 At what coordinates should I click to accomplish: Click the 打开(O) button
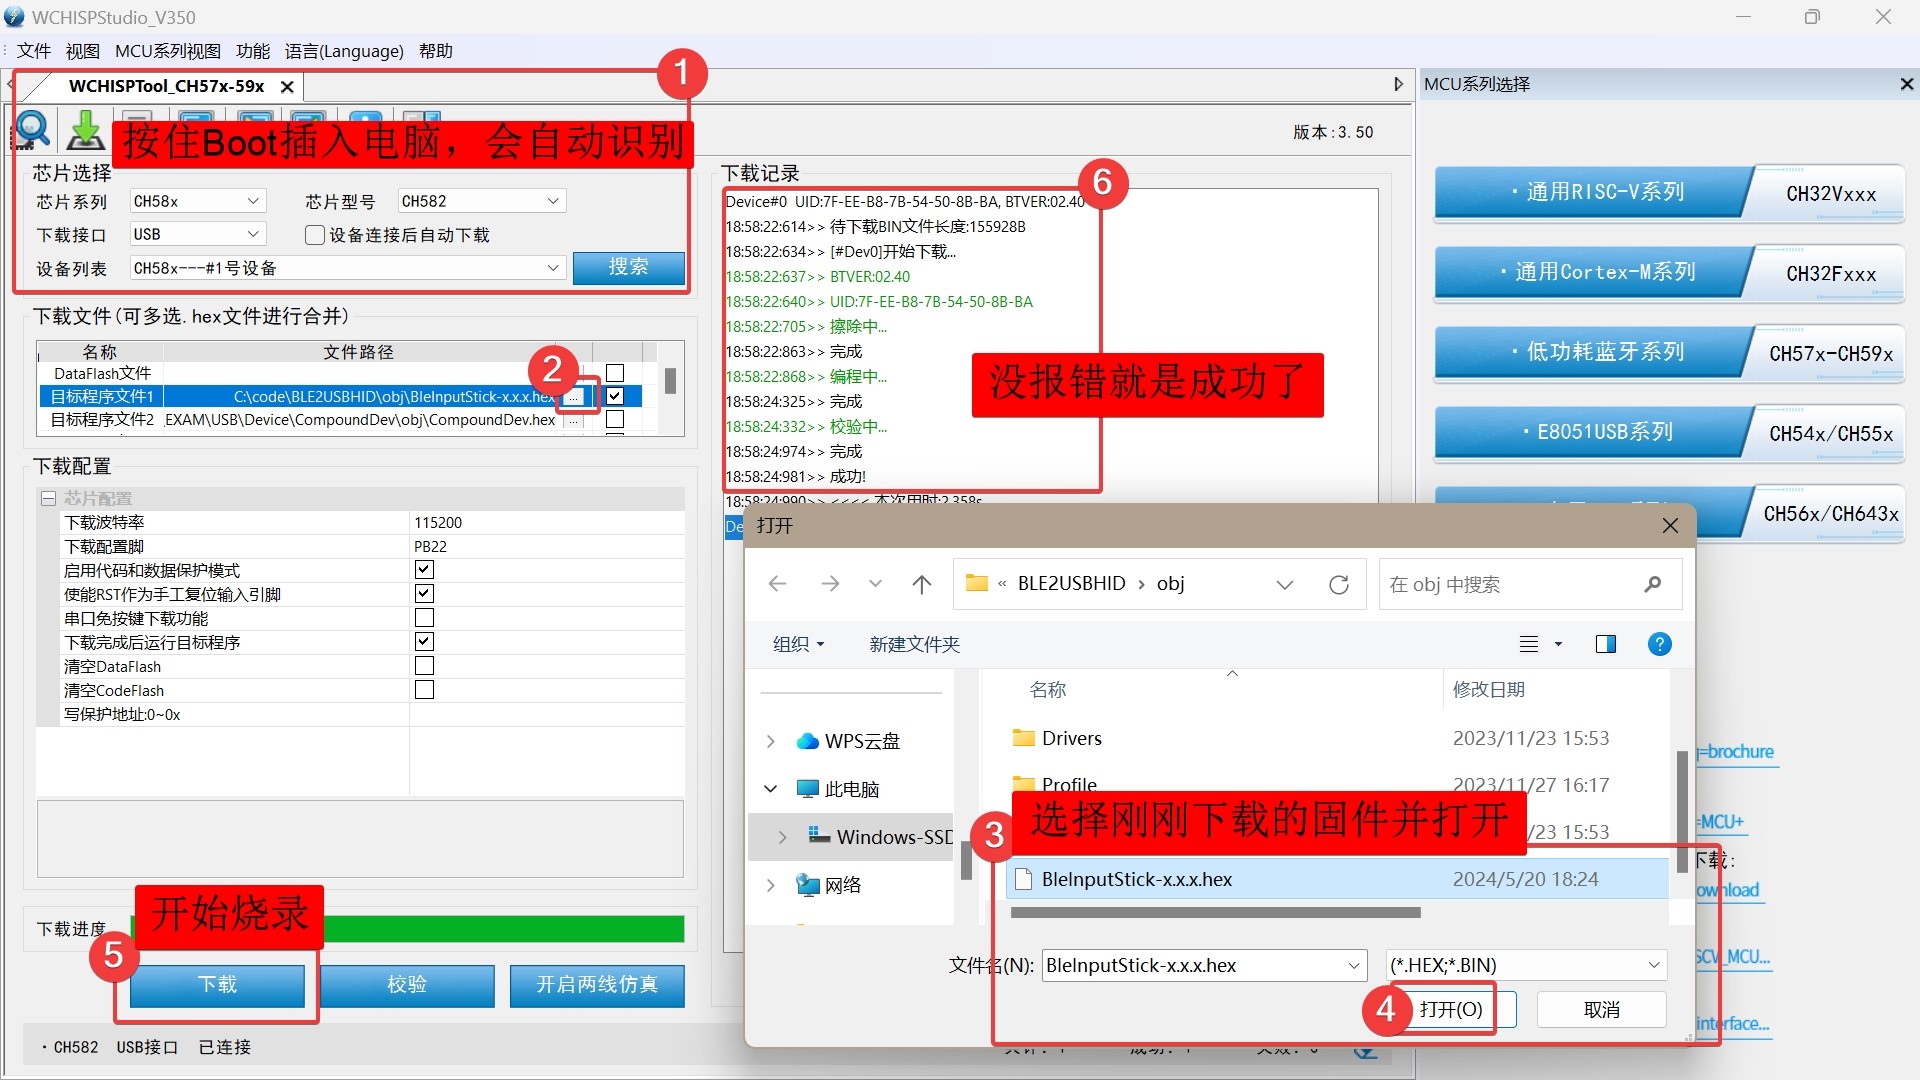(x=1451, y=1010)
